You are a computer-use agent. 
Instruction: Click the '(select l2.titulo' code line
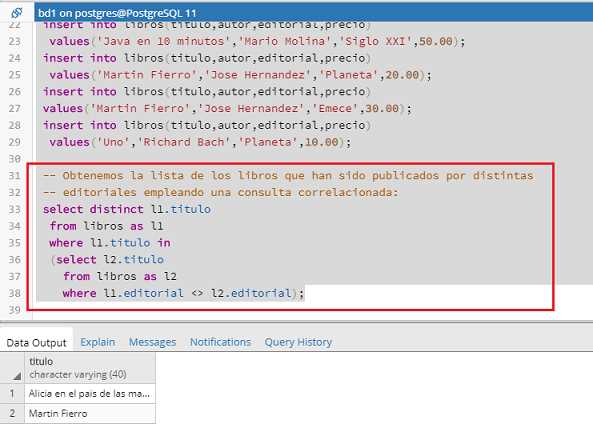pyautogui.click(x=107, y=260)
